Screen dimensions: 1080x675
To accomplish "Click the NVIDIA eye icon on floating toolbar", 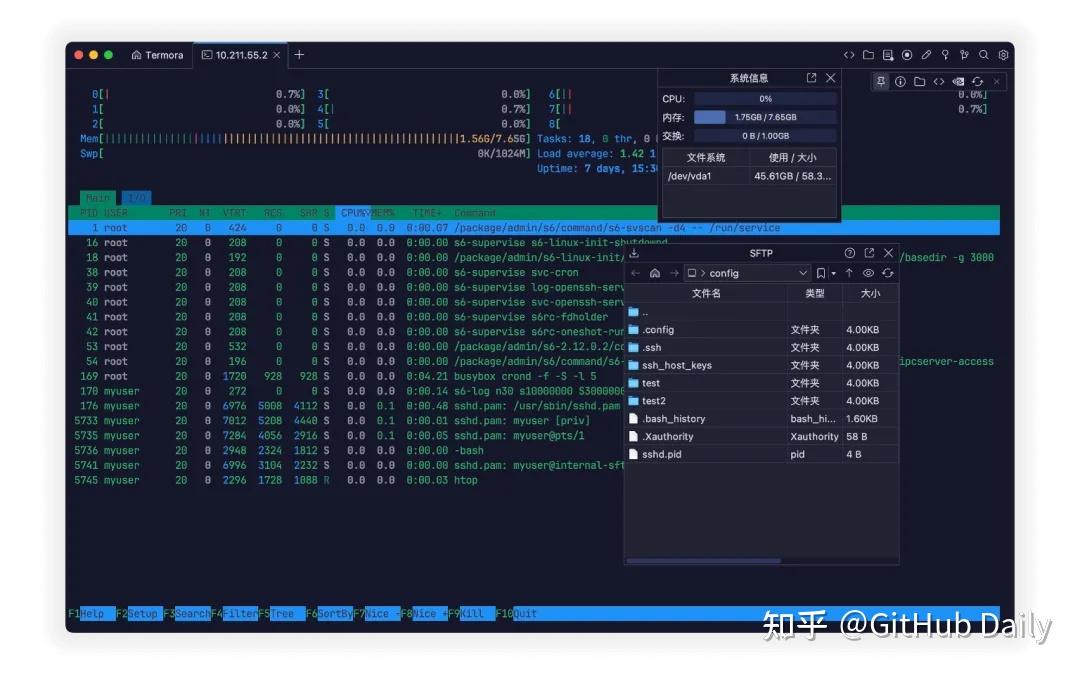I will [958, 81].
